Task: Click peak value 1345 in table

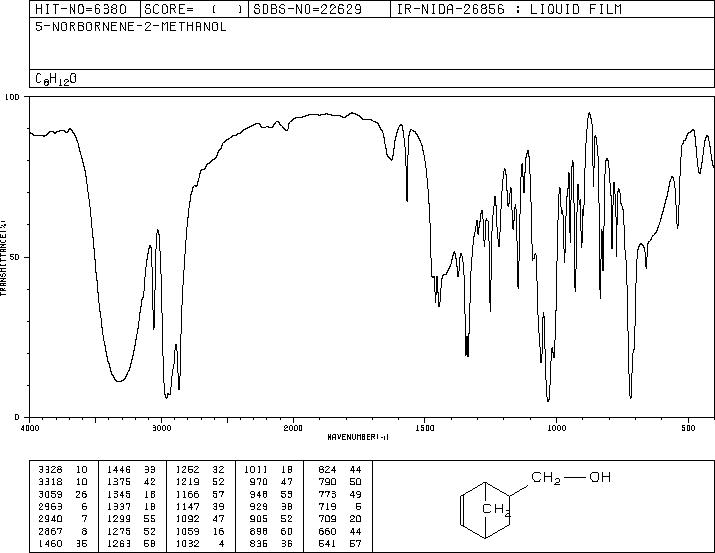Action: [x=119, y=494]
